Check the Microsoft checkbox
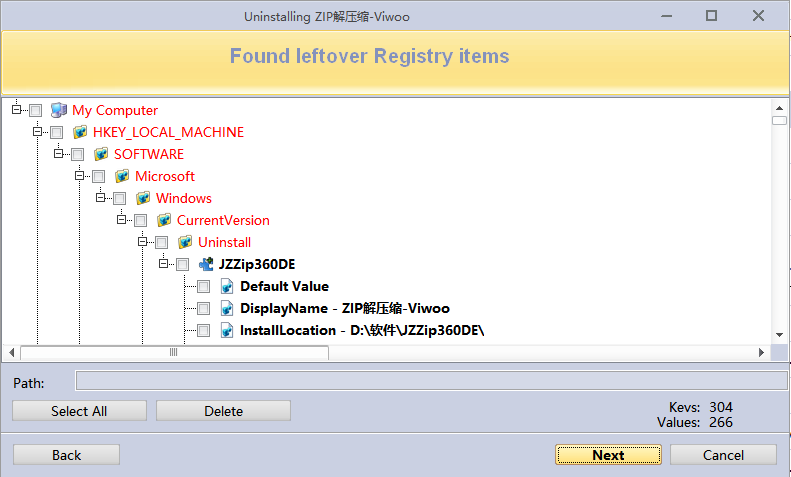The height and width of the screenshot is (477, 791). 98,176
